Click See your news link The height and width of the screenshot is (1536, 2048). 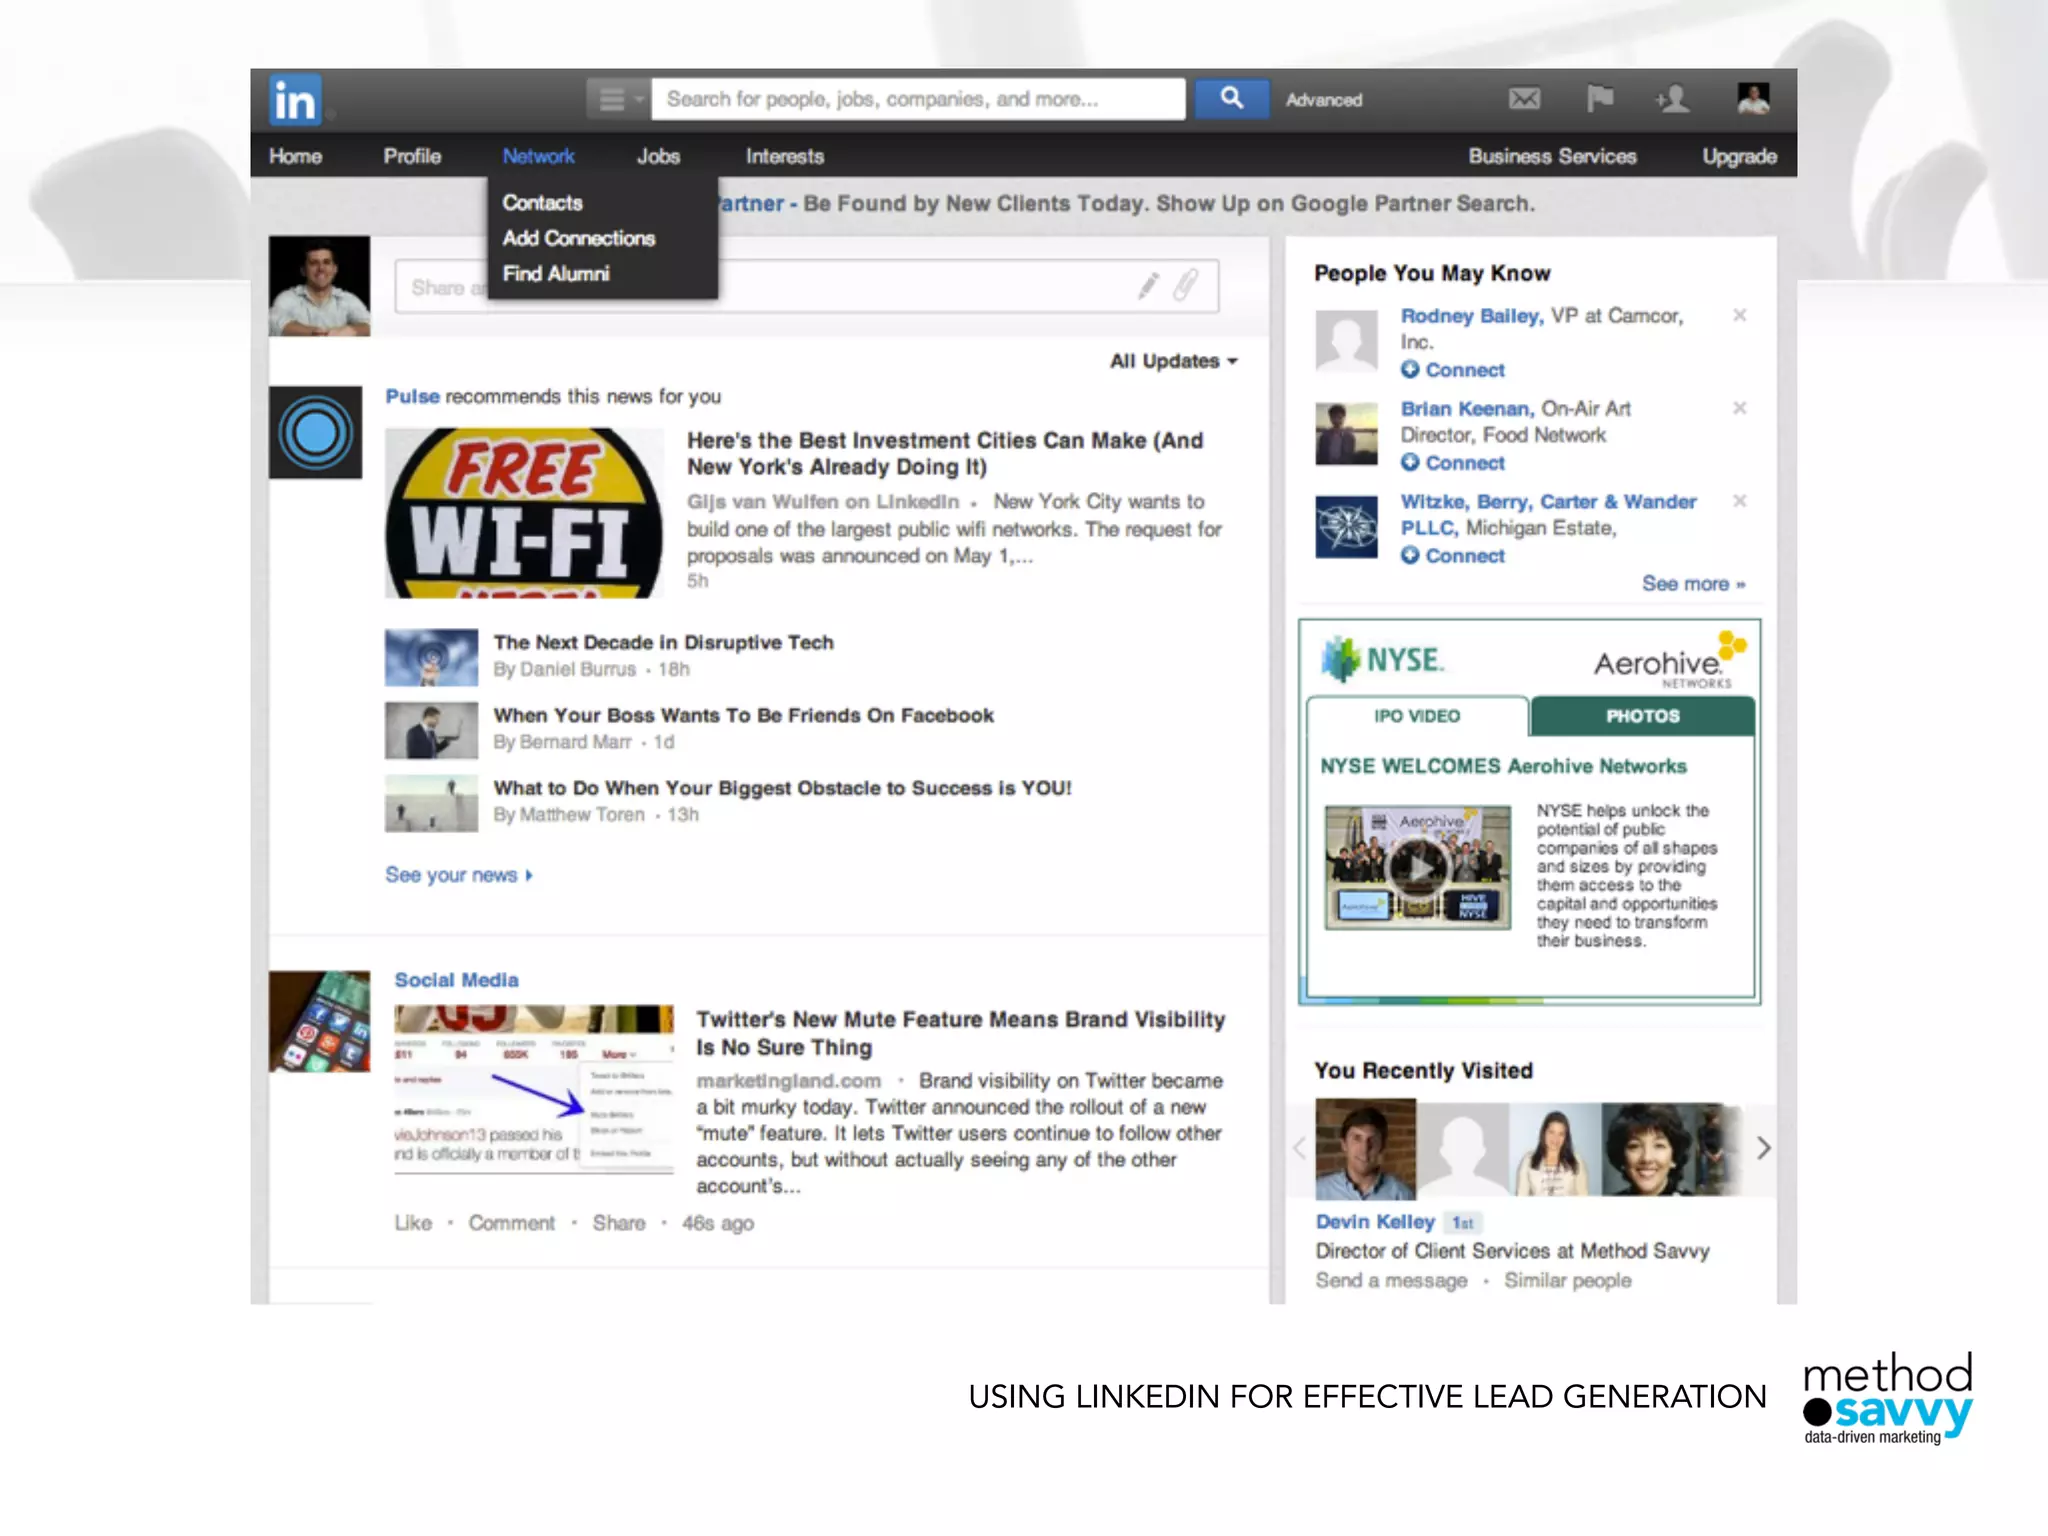(x=459, y=875)
